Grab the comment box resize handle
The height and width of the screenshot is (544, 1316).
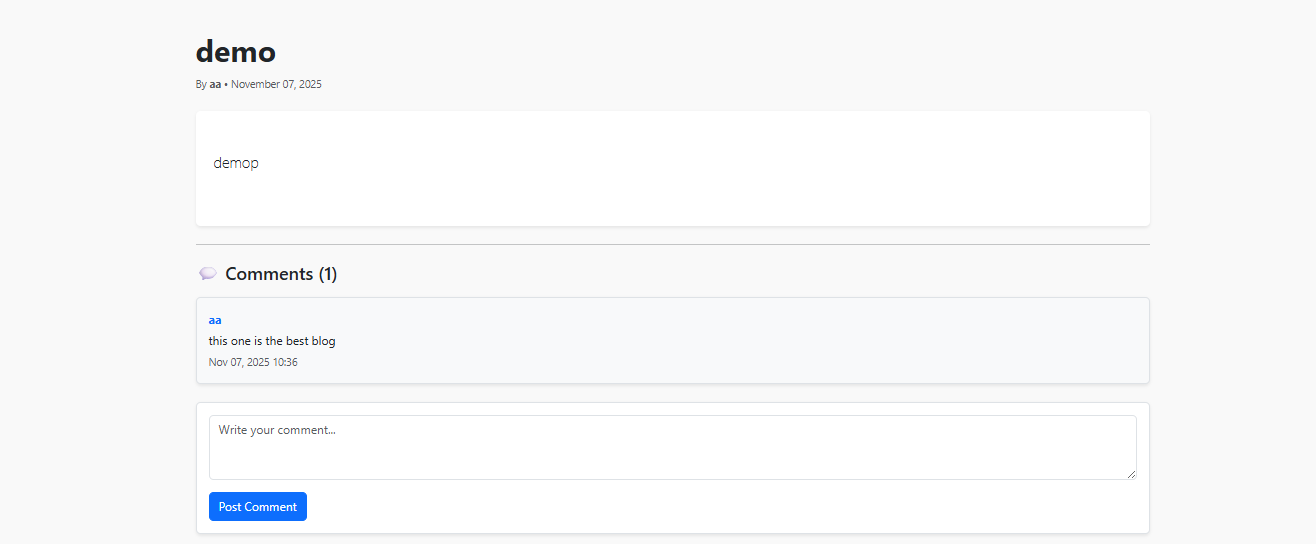pyautogui.click(x=1132, y=475)
